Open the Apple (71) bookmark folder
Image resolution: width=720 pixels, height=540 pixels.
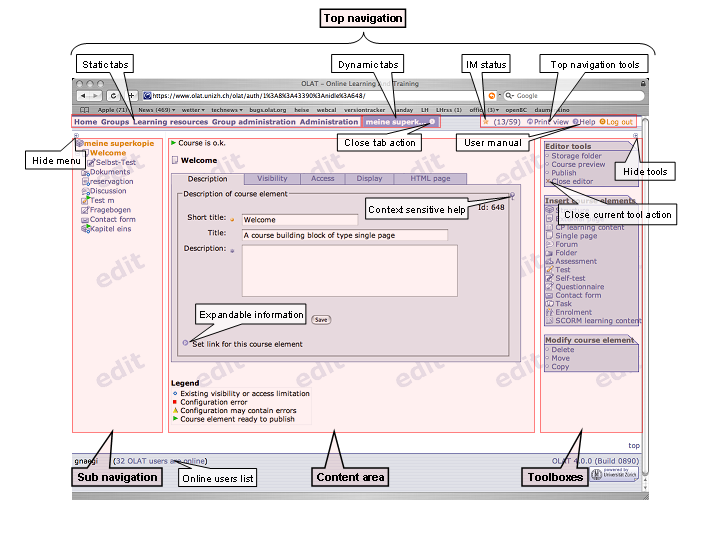112,110
